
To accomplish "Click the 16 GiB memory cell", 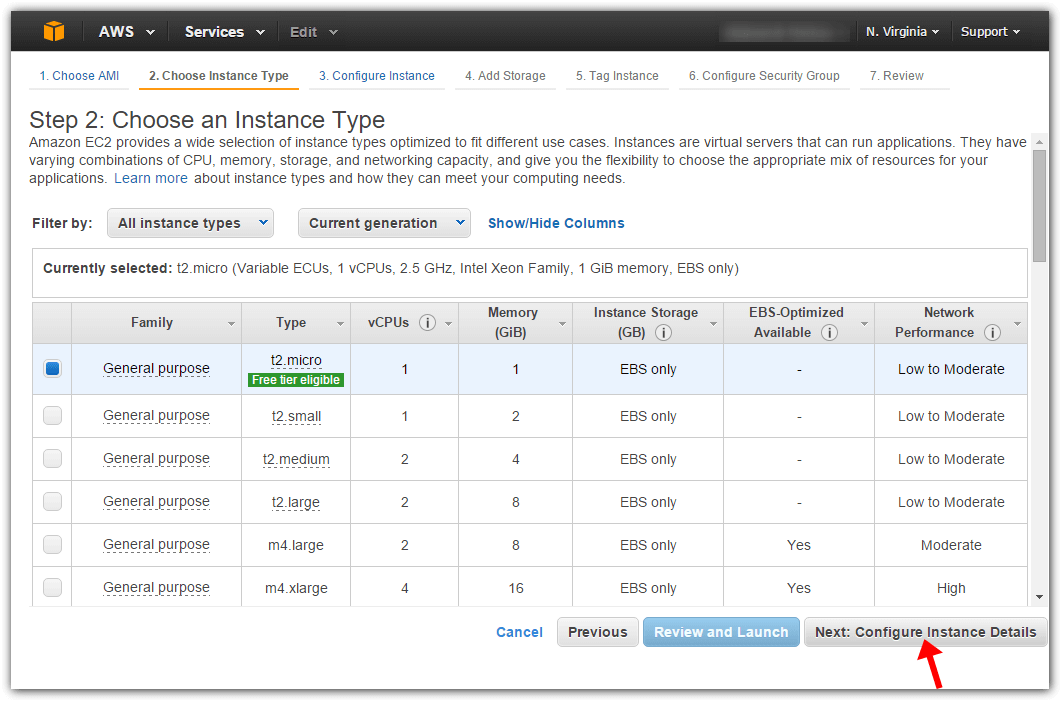I will click(516, 588).
